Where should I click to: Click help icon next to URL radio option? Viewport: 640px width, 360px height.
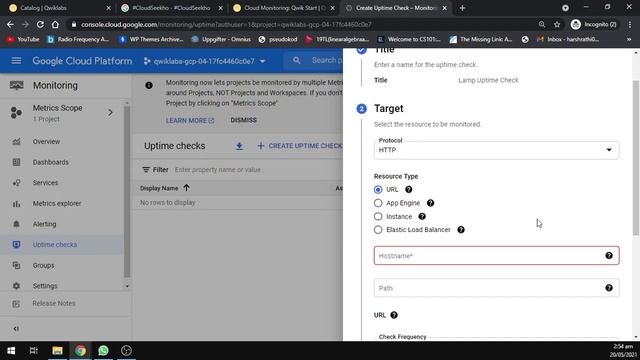[x=409, y=189]
